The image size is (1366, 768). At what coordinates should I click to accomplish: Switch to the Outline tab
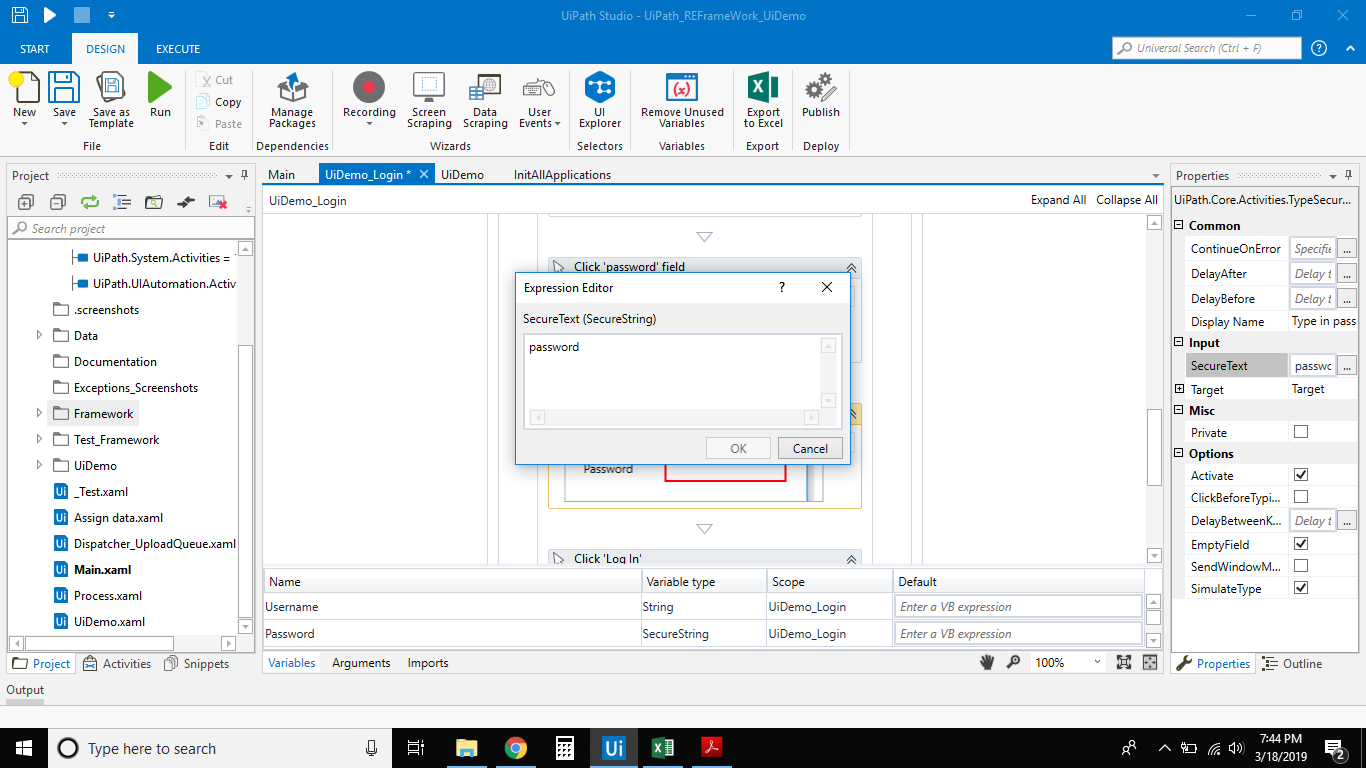click(1292, 663)
